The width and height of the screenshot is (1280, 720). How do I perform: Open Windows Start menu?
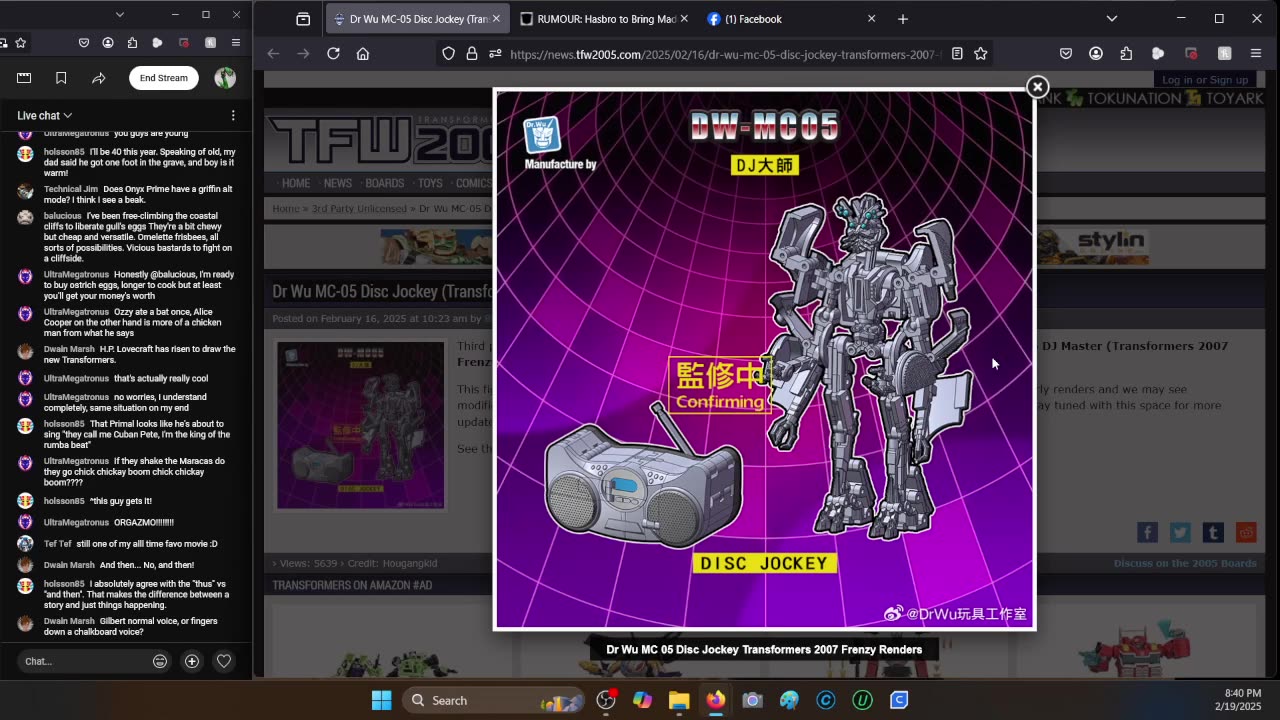[382, 700]
